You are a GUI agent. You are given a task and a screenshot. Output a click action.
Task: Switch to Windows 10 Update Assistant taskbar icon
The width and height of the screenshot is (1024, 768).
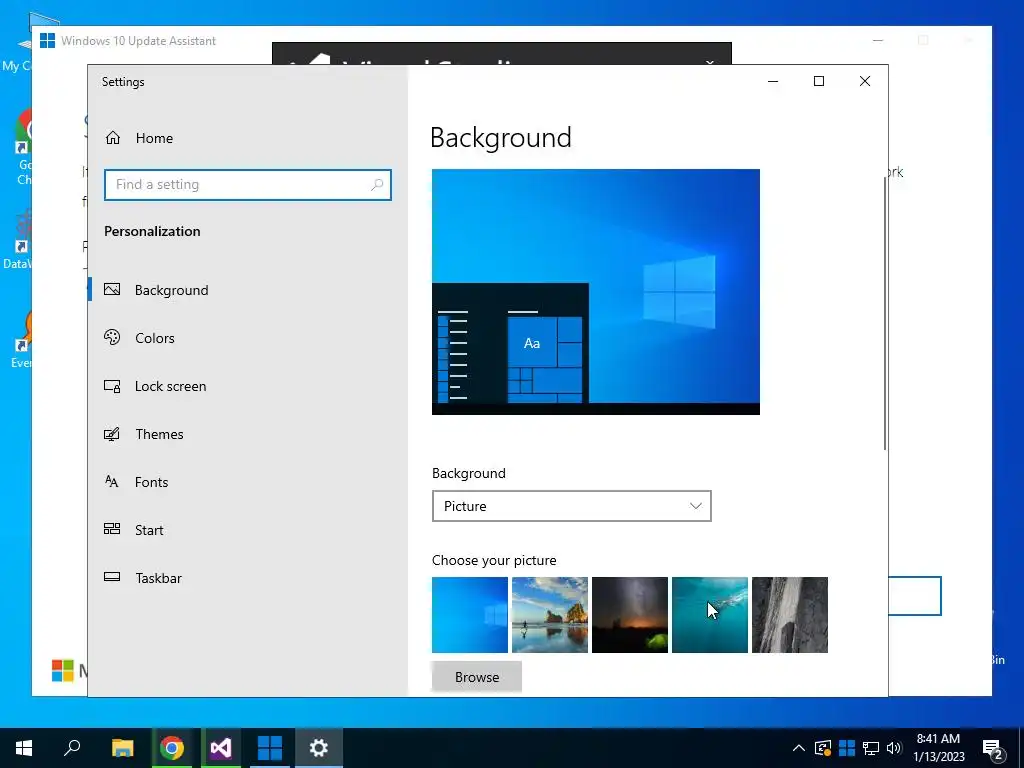coord(270,748)
